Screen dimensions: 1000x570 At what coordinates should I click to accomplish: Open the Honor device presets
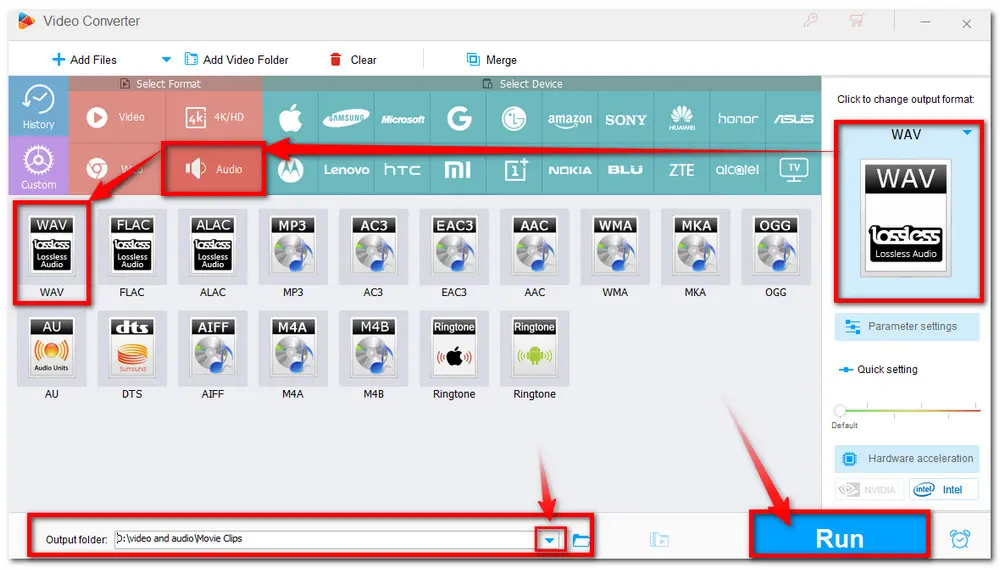737,118
